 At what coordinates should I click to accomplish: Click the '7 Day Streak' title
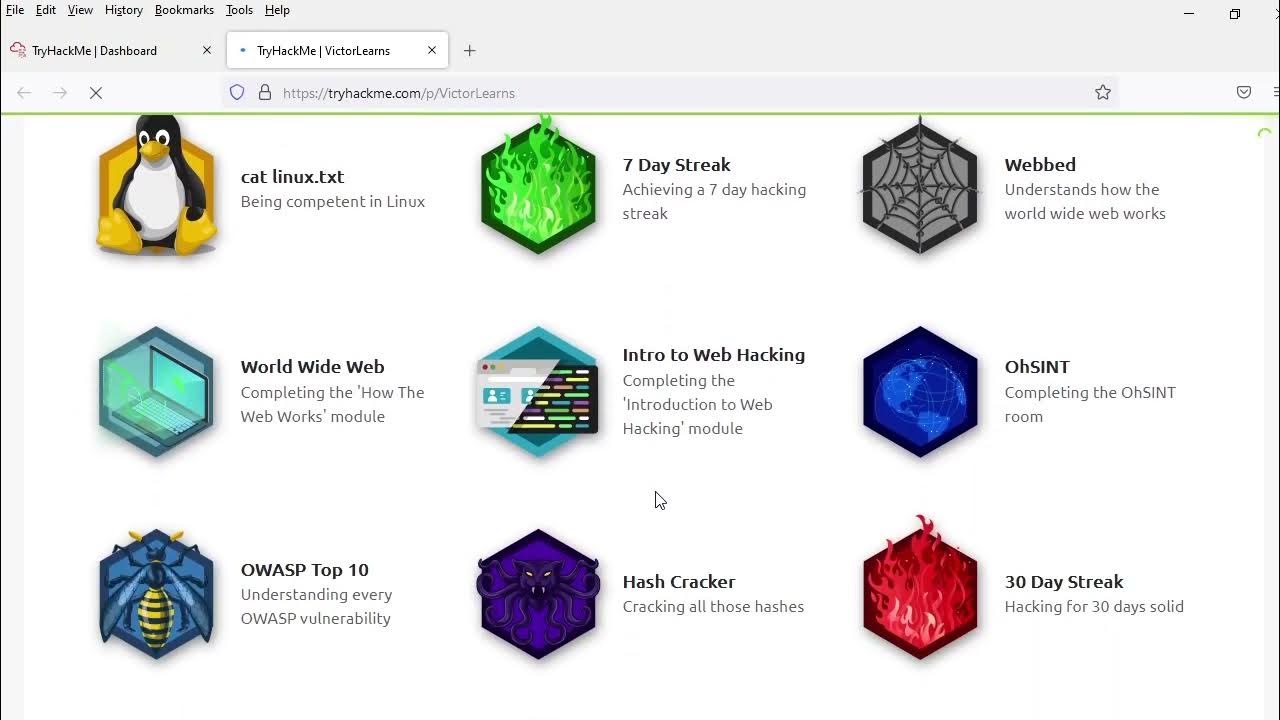tap(676, 165)
